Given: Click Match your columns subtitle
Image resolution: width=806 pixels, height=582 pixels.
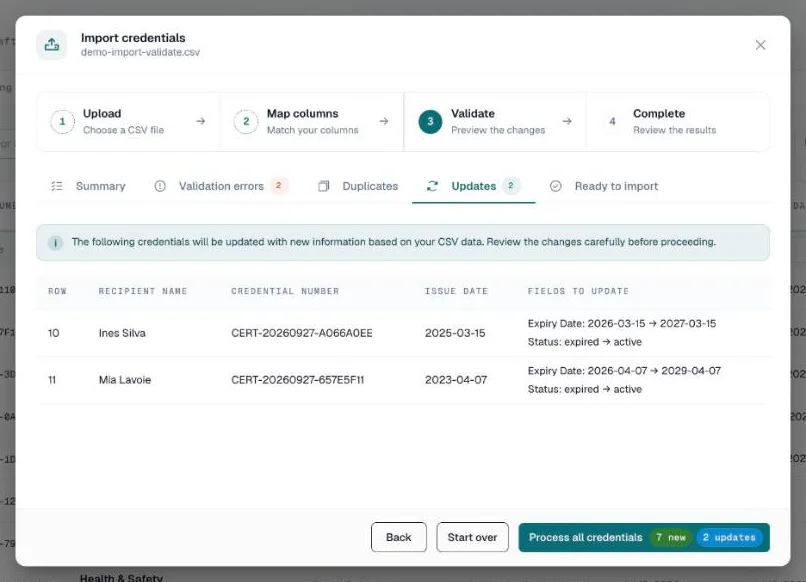Looking at the screenshot, I should click(313, 130).
